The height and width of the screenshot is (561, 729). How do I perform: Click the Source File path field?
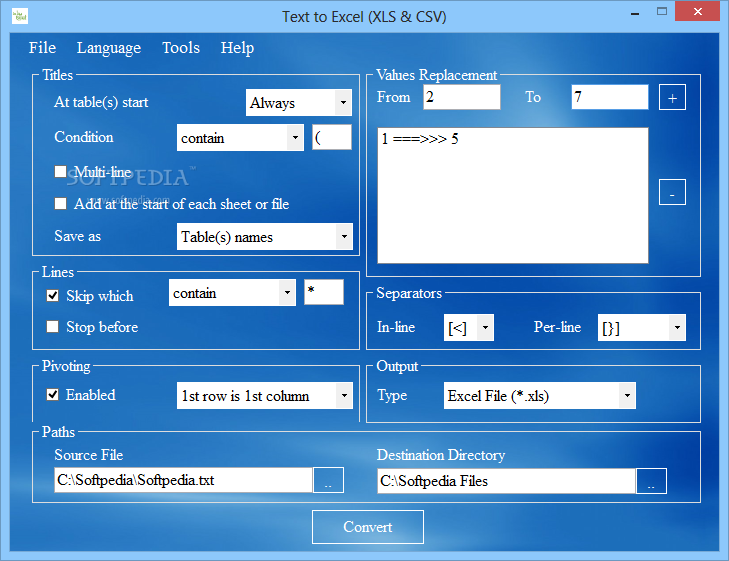pos(183,480)
